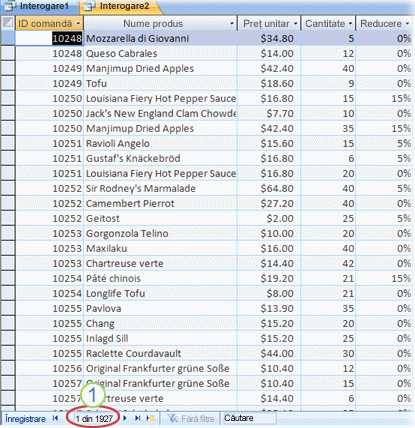Viewport: 415px width, 428px height.
Task: Click the Chang product cell
Action: point(160,323)
